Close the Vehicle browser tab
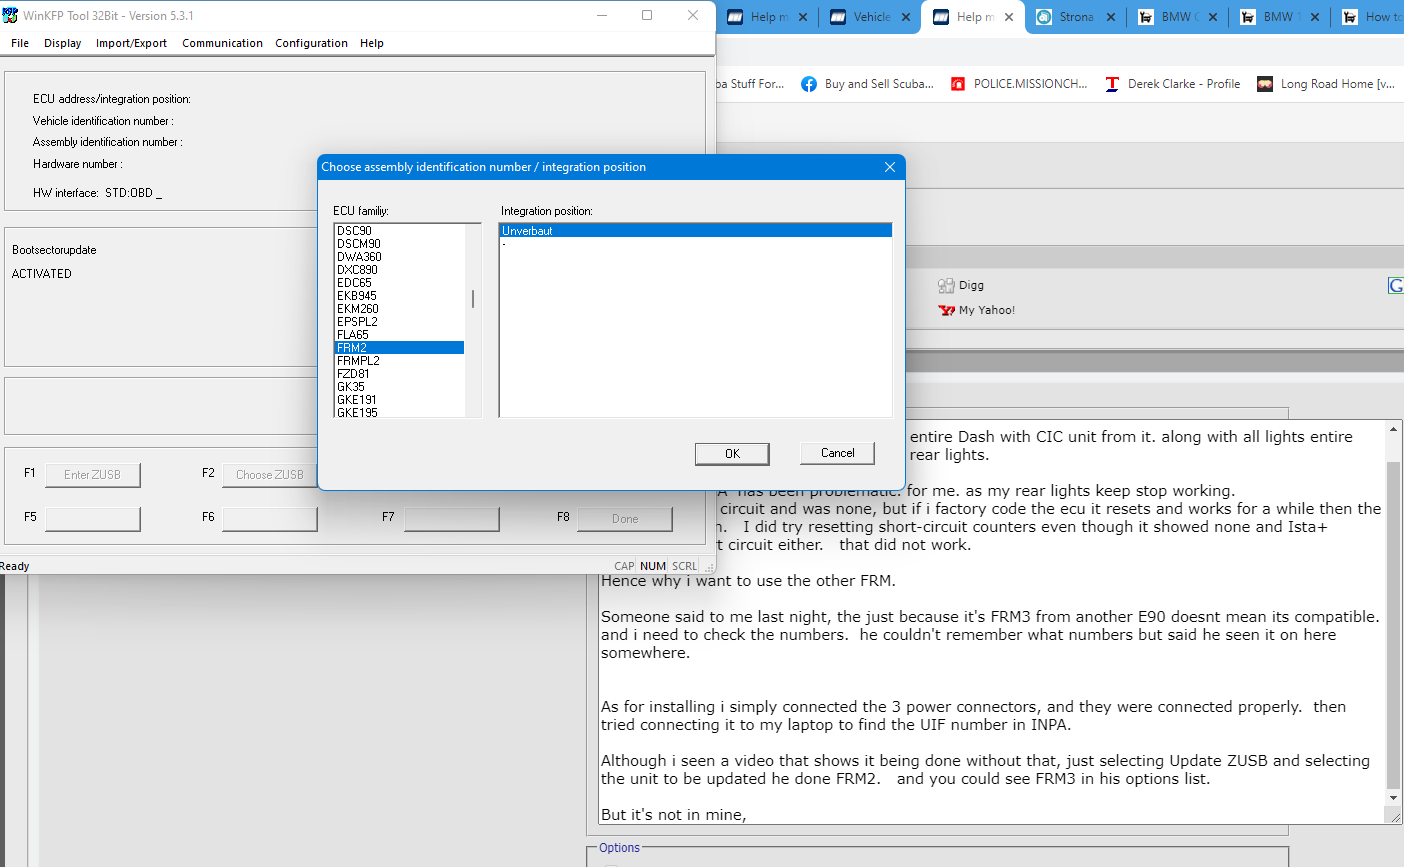1404x867 pixels. 906,17
